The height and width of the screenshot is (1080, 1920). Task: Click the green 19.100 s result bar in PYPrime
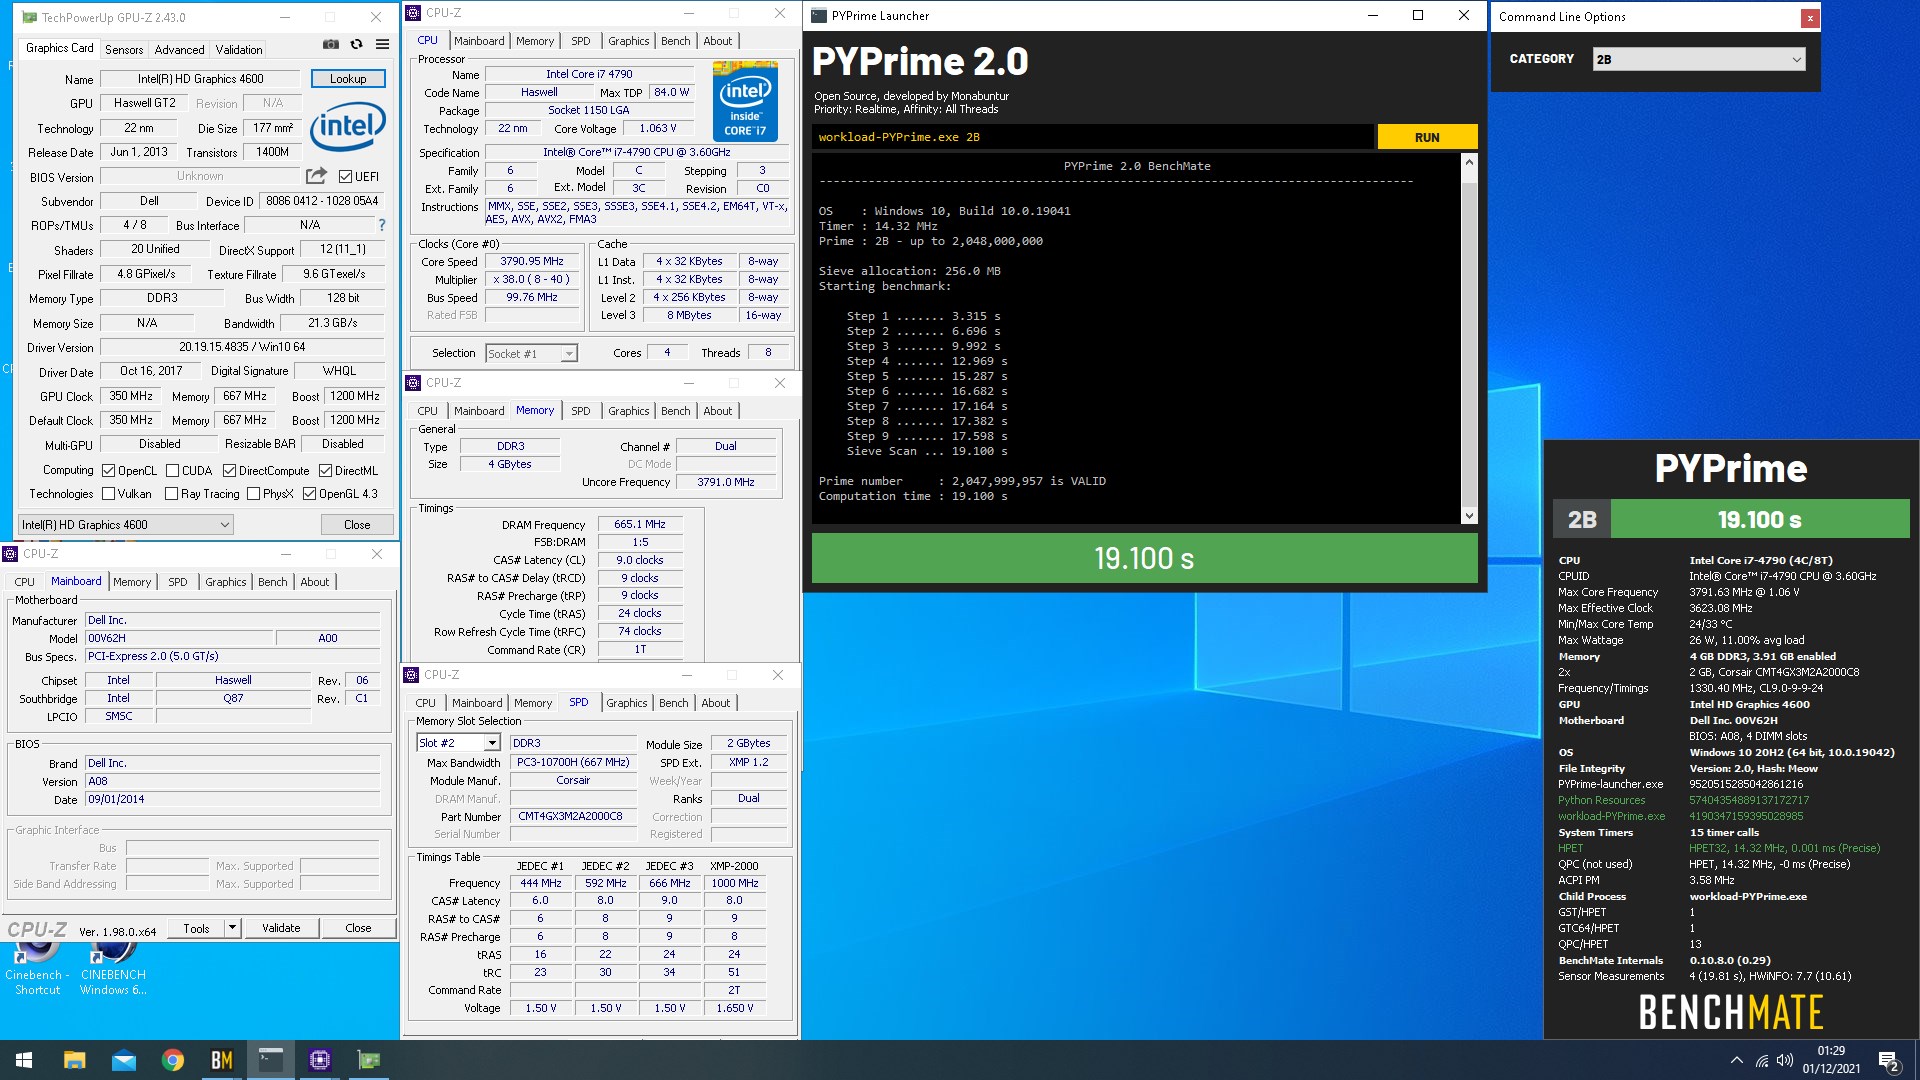(x=1144, y=558)
